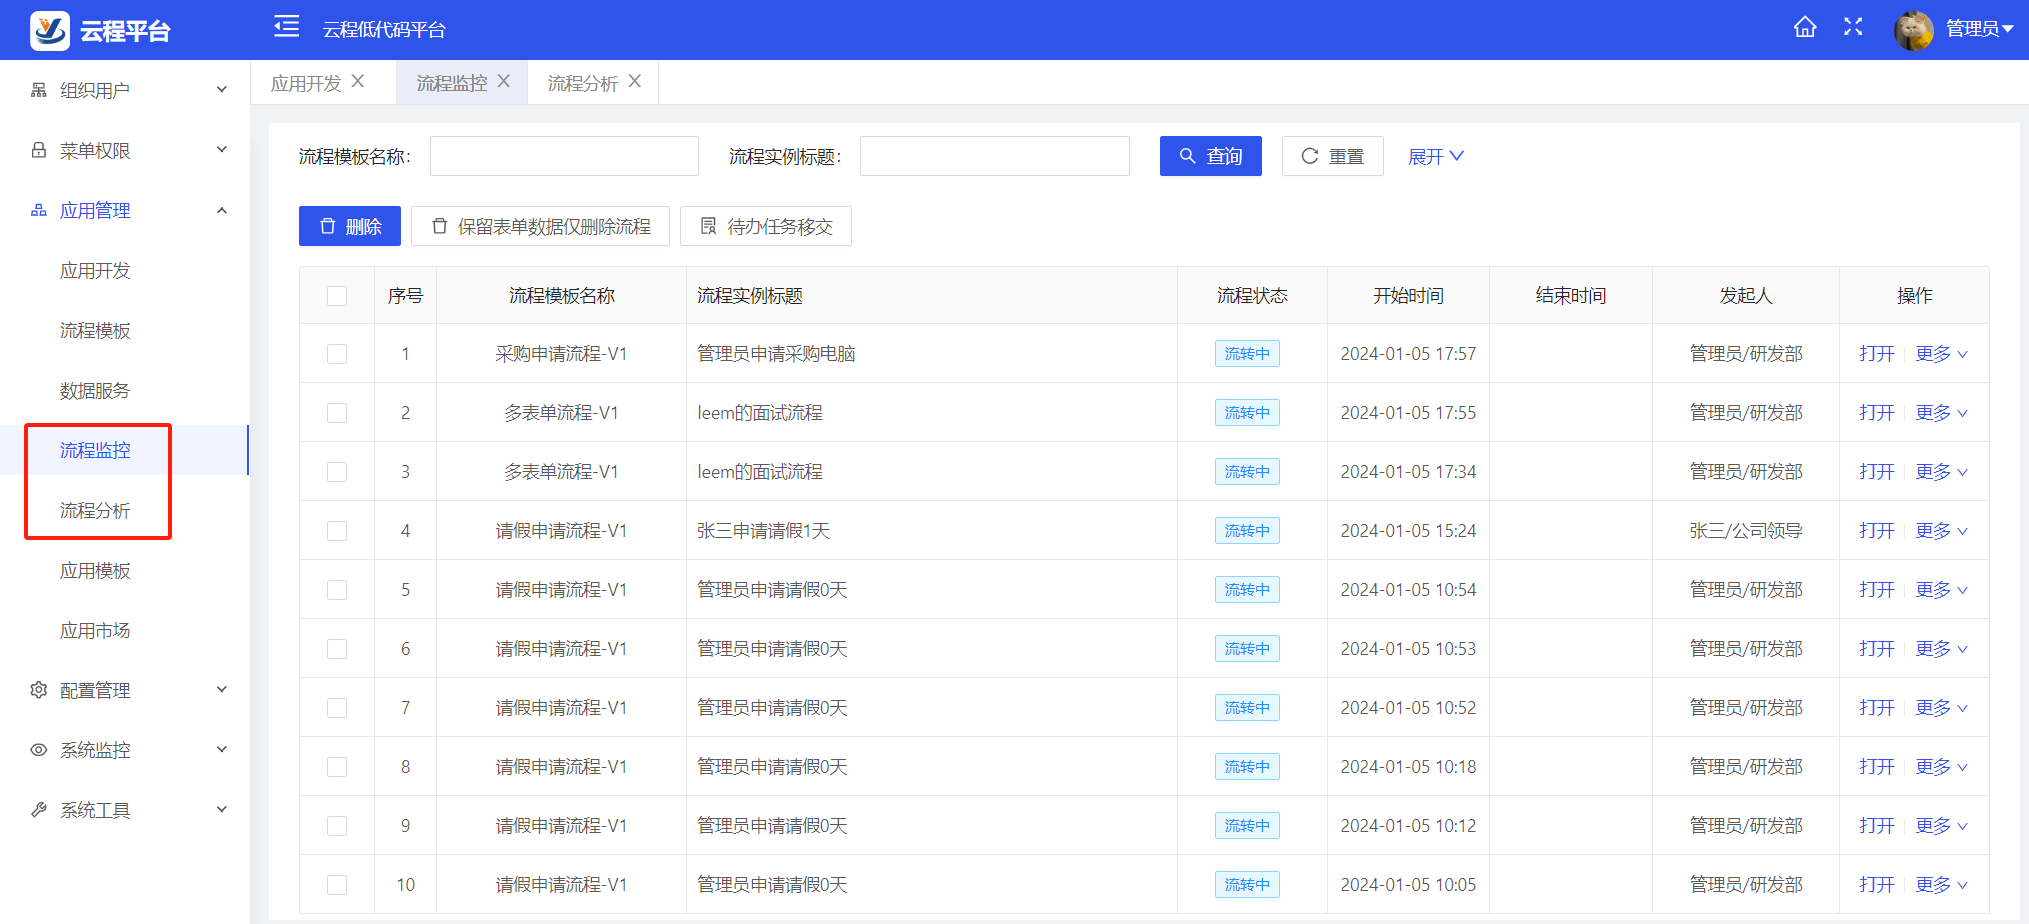2029x924 pixels.
Task: Click the 应用管理 hierarchy icon
Action: click(x=39, y=210)
